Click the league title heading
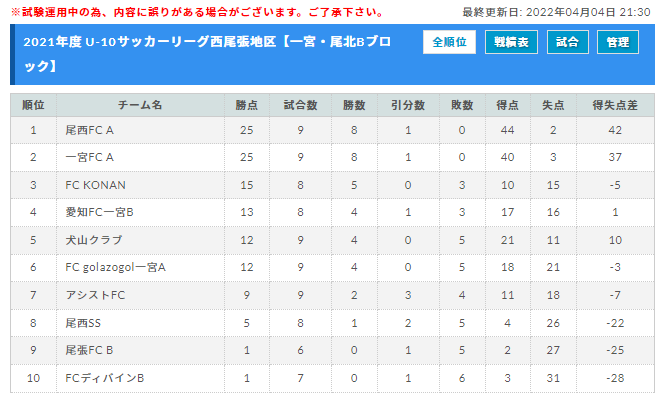This screenshot has width=661, height=400. point(207,54)
